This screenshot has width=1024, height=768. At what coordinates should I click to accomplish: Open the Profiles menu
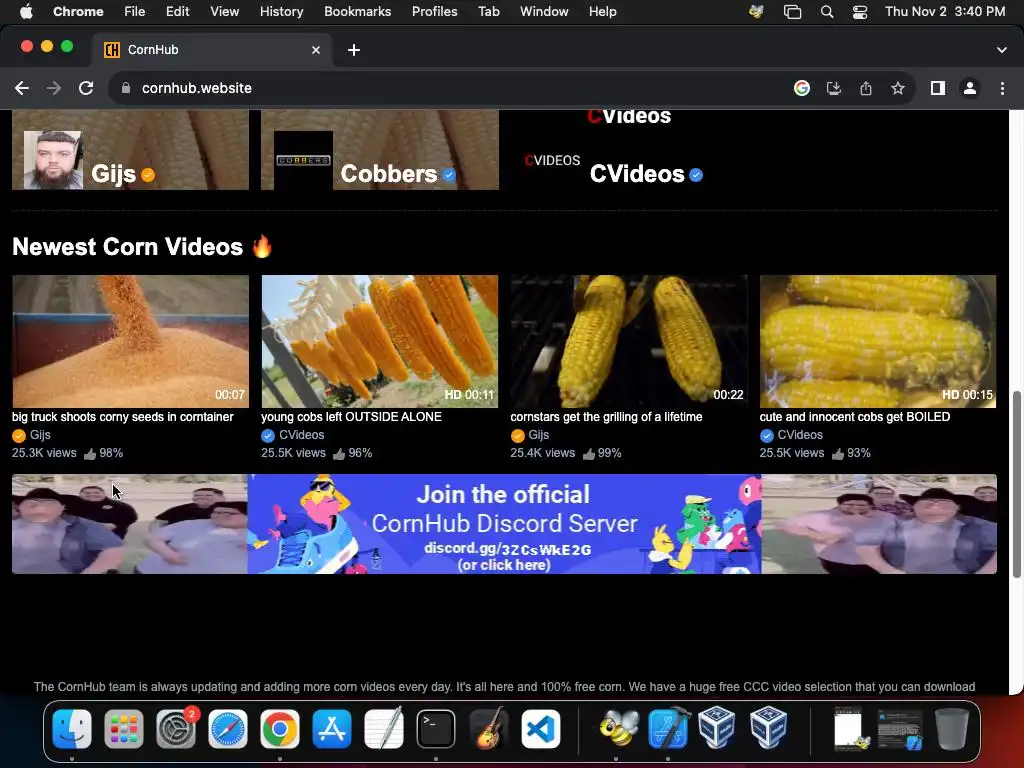click(434, 12)
